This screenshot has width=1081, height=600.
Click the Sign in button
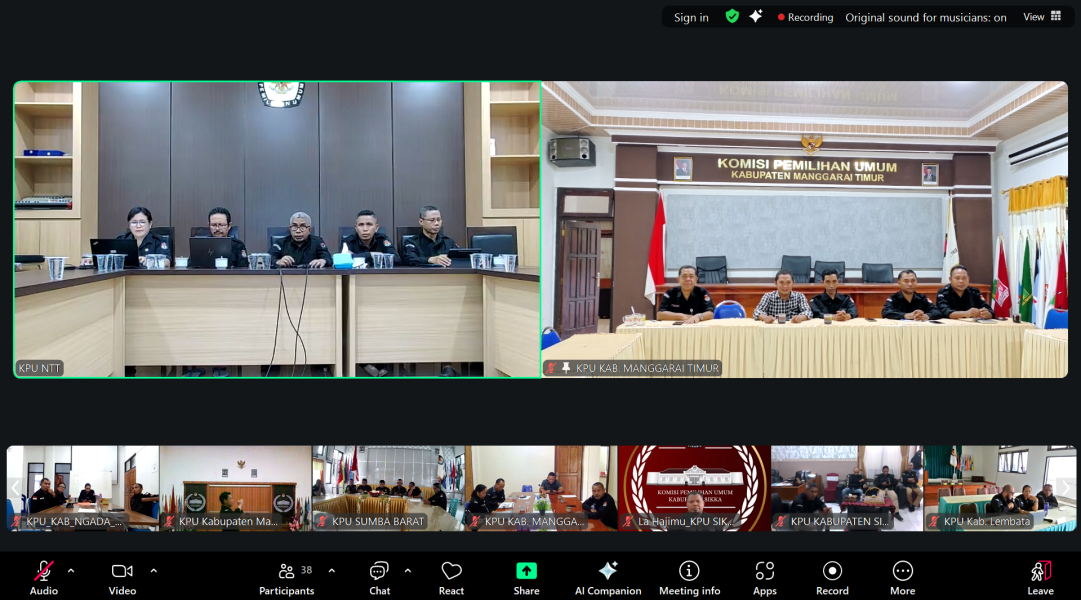(x=691, y=17)
